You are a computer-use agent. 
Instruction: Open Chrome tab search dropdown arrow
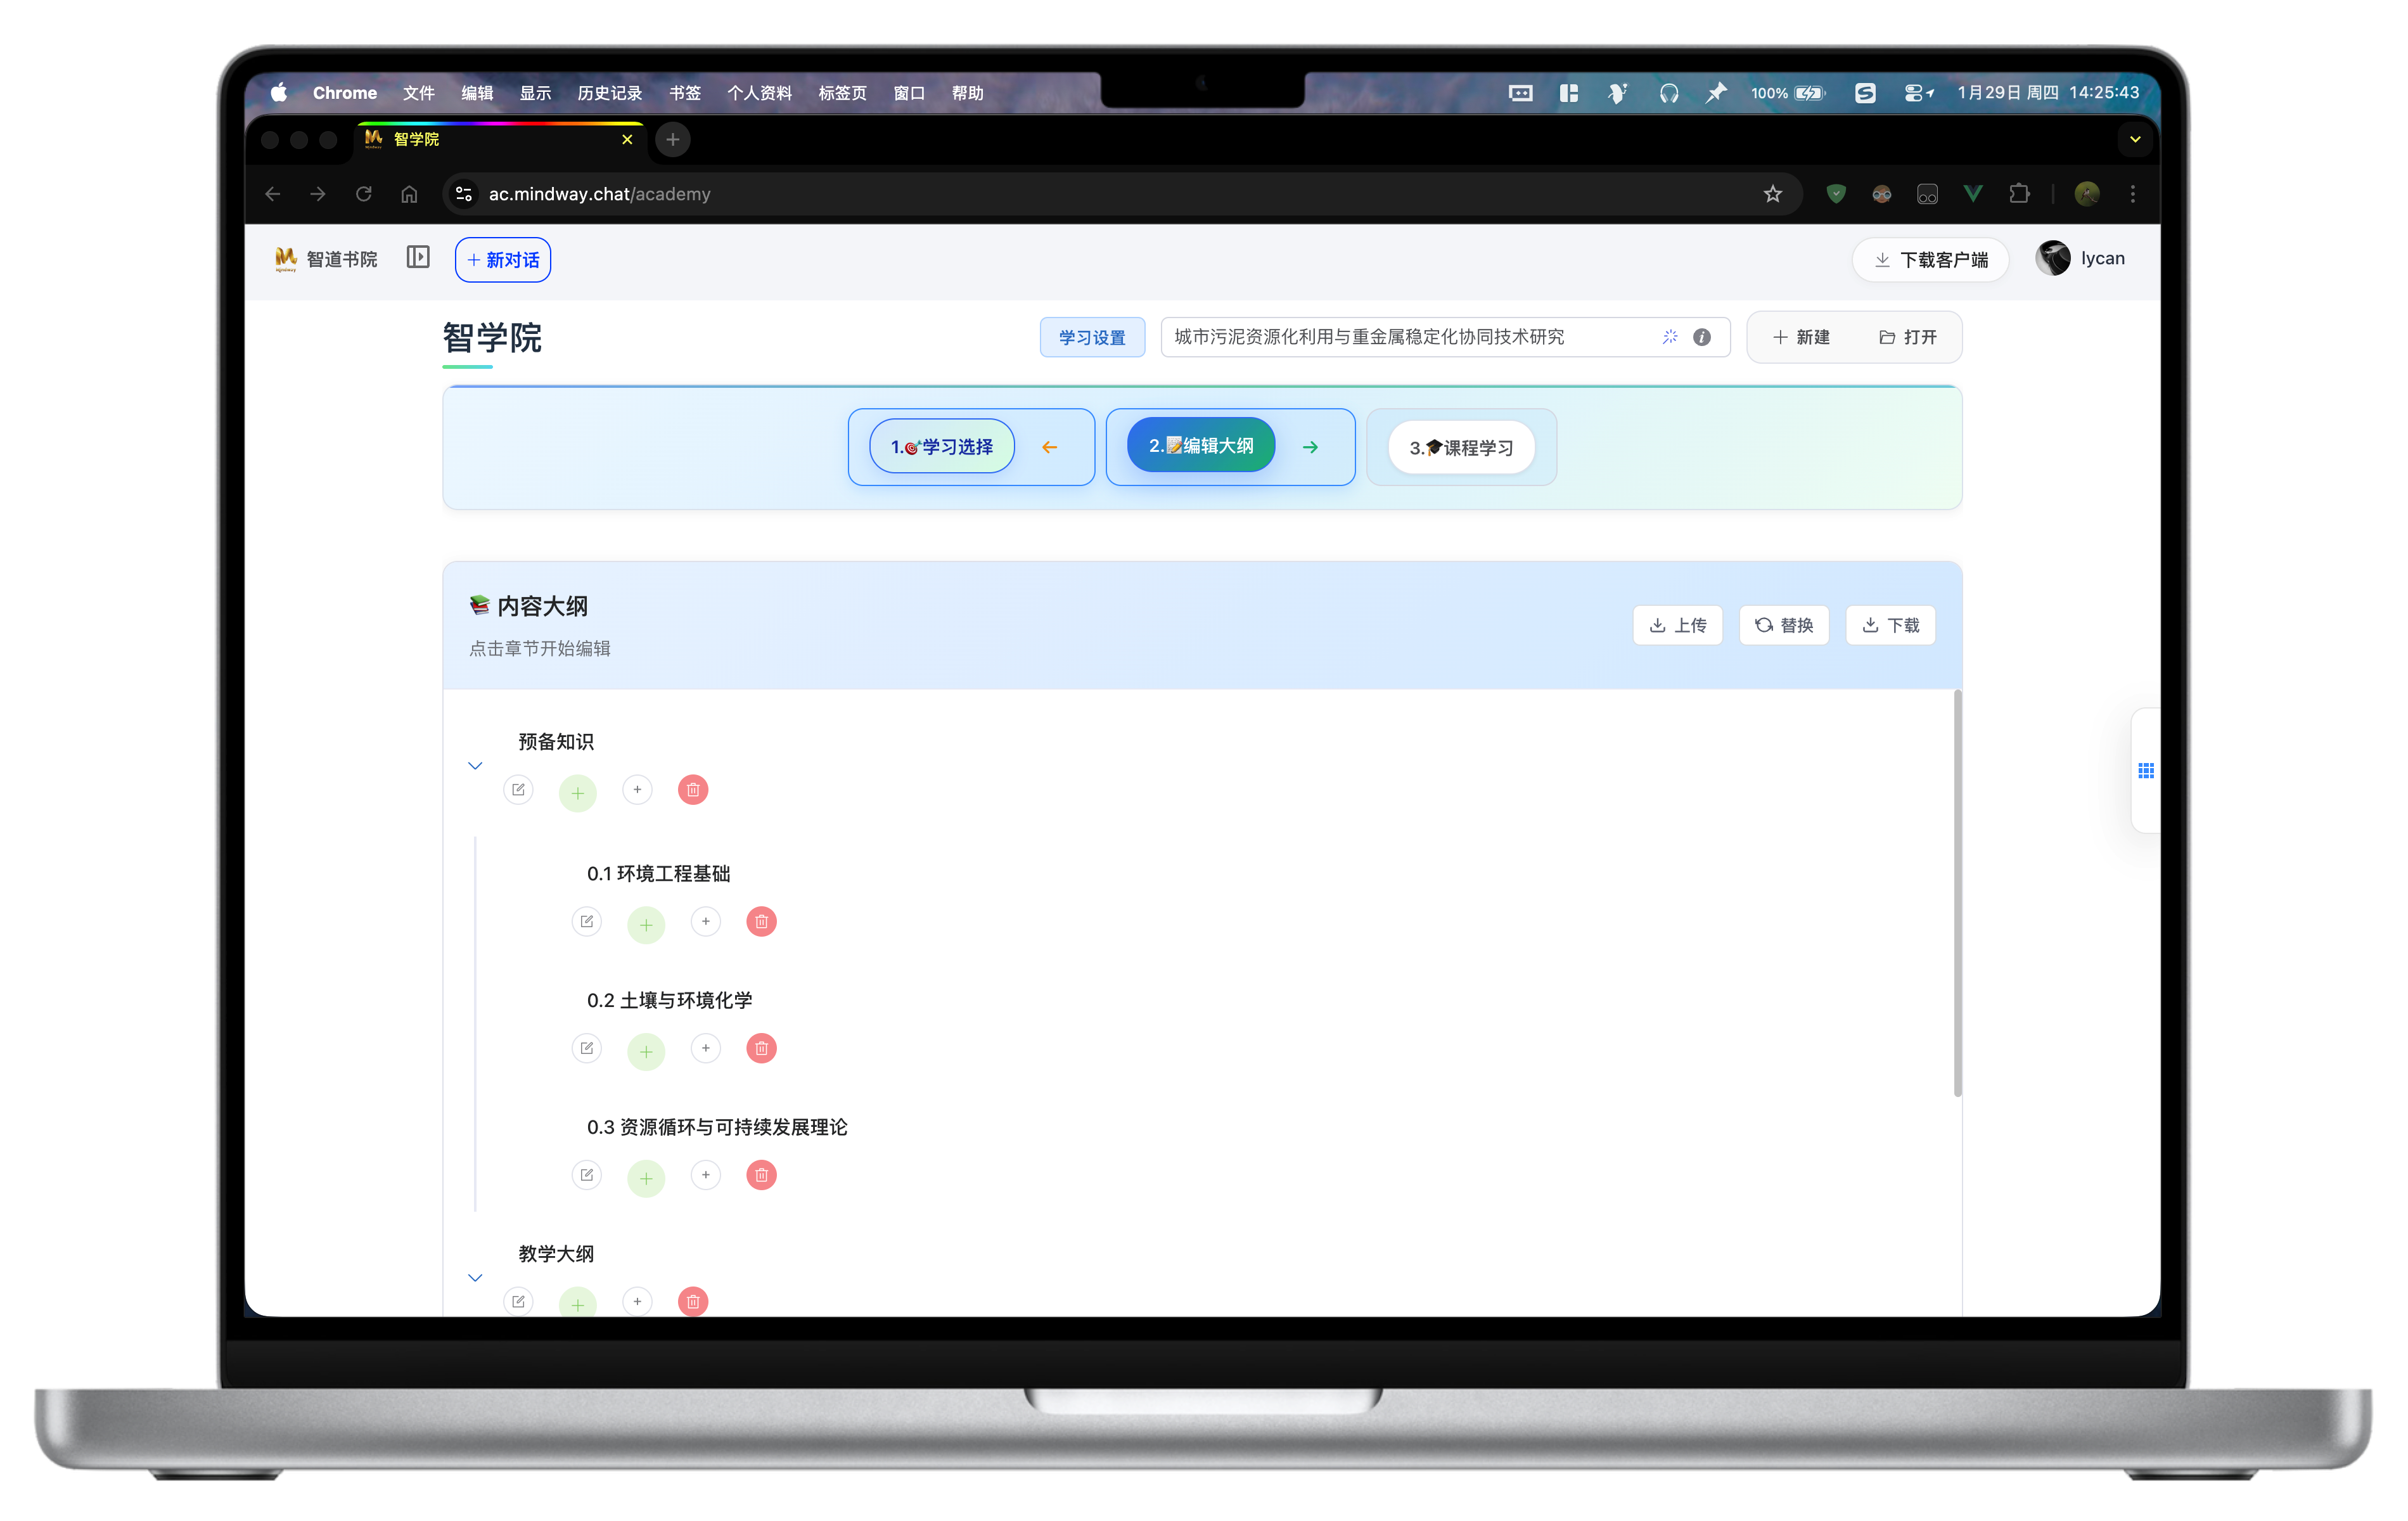[x=2135, y=139]
